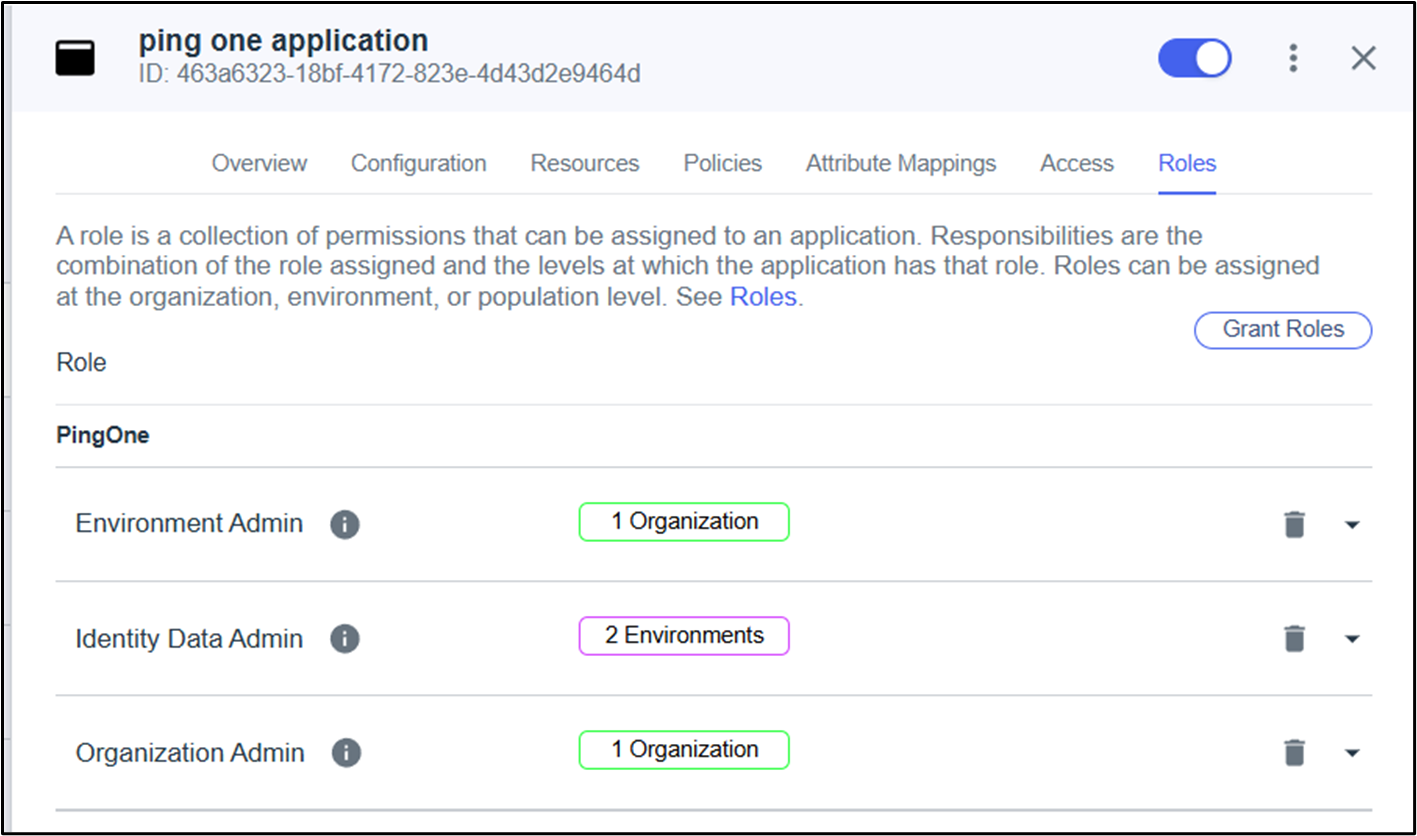Expand the Organization Admin row
1417x836 pixels.
pyautogui.click(x=1352, y=753)
